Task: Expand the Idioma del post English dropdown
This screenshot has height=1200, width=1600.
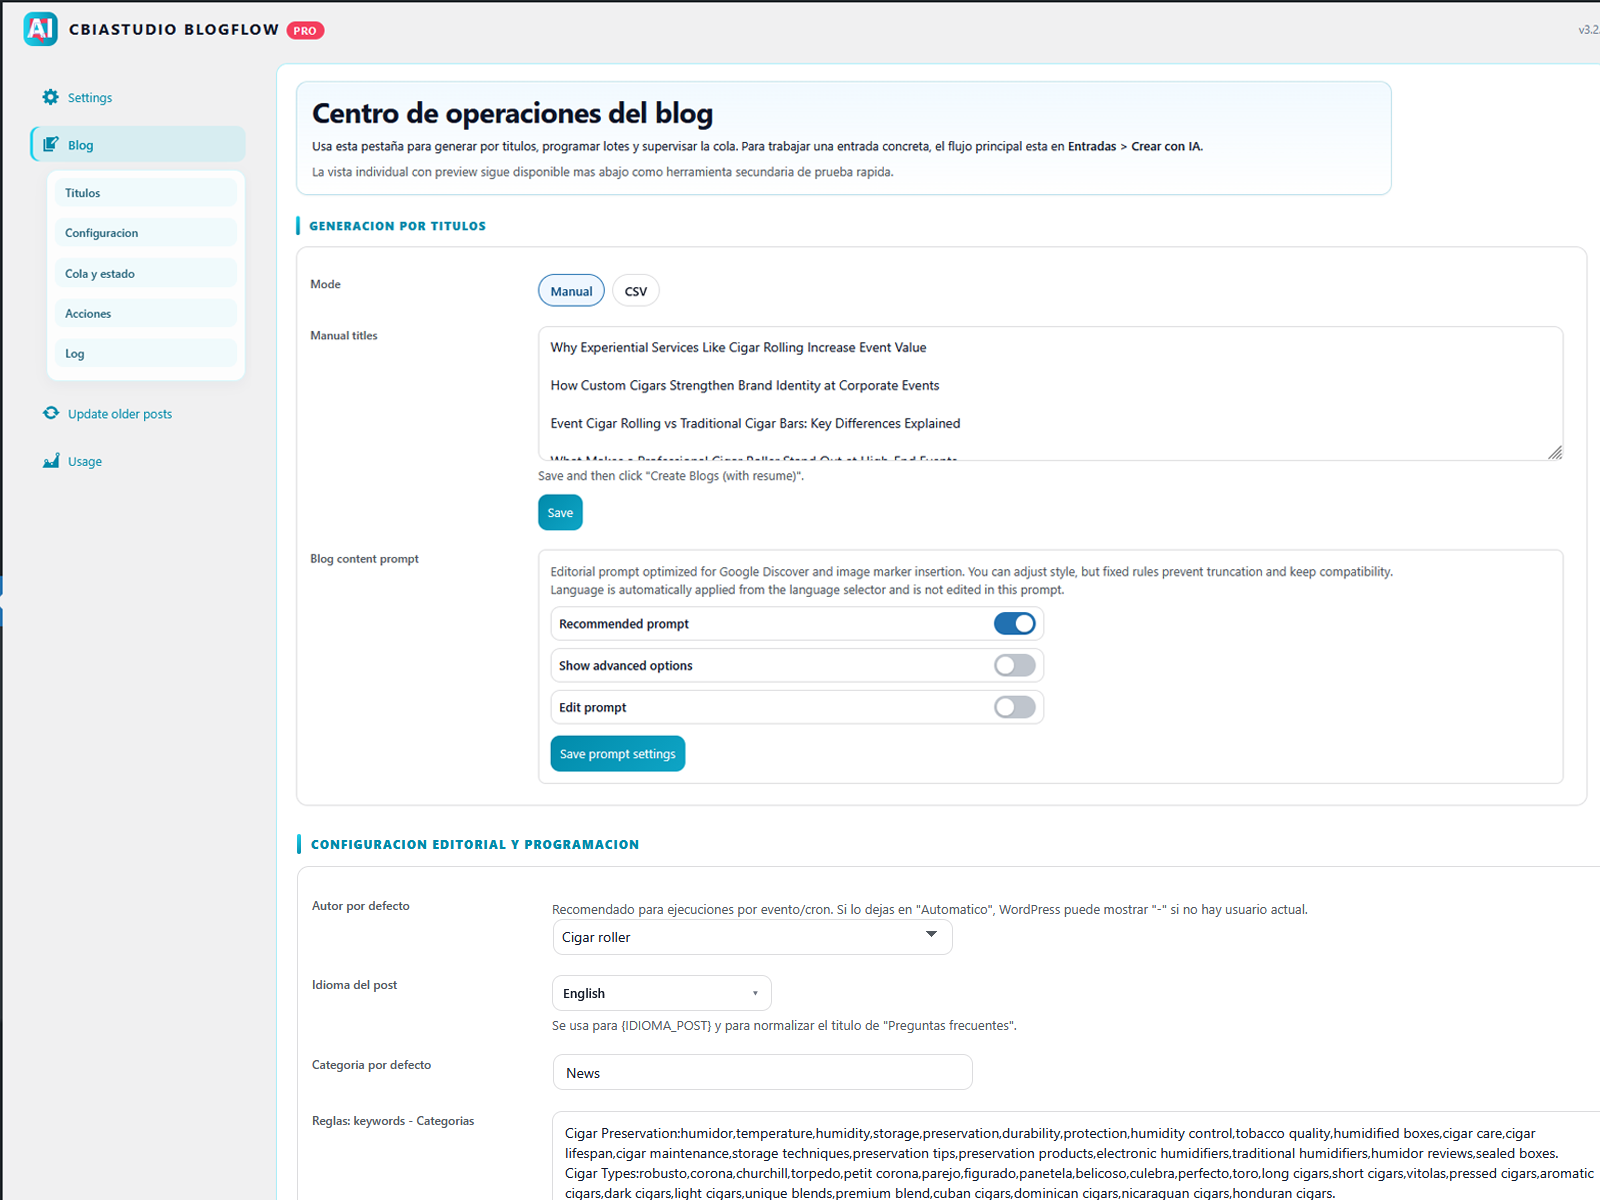Action: 661,993
